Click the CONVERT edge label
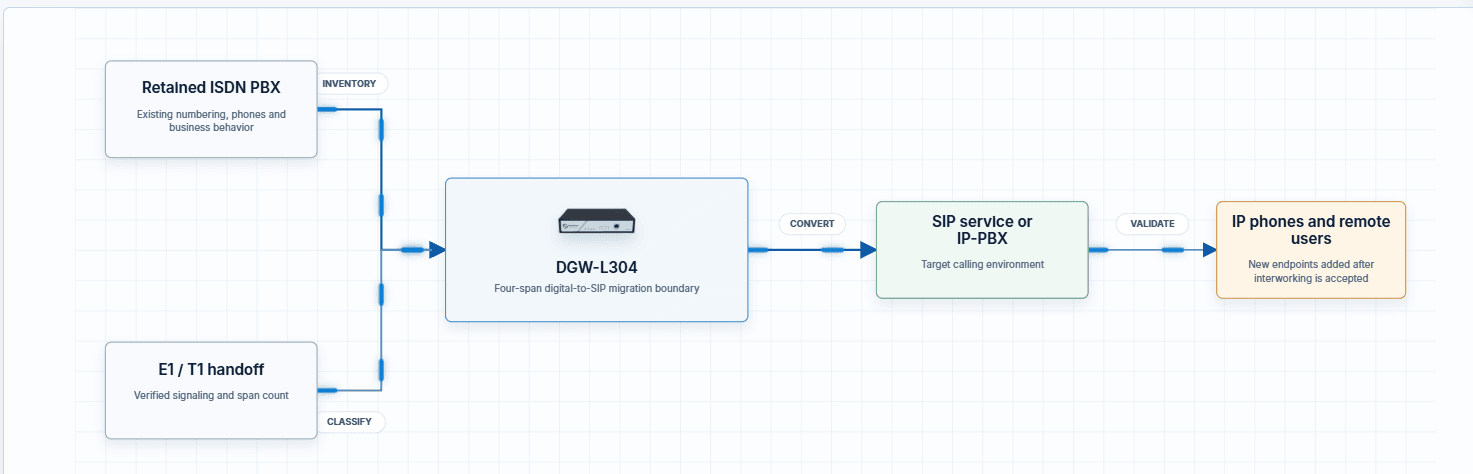This screenshot has height=474, width=1473. tap(812, 224)
